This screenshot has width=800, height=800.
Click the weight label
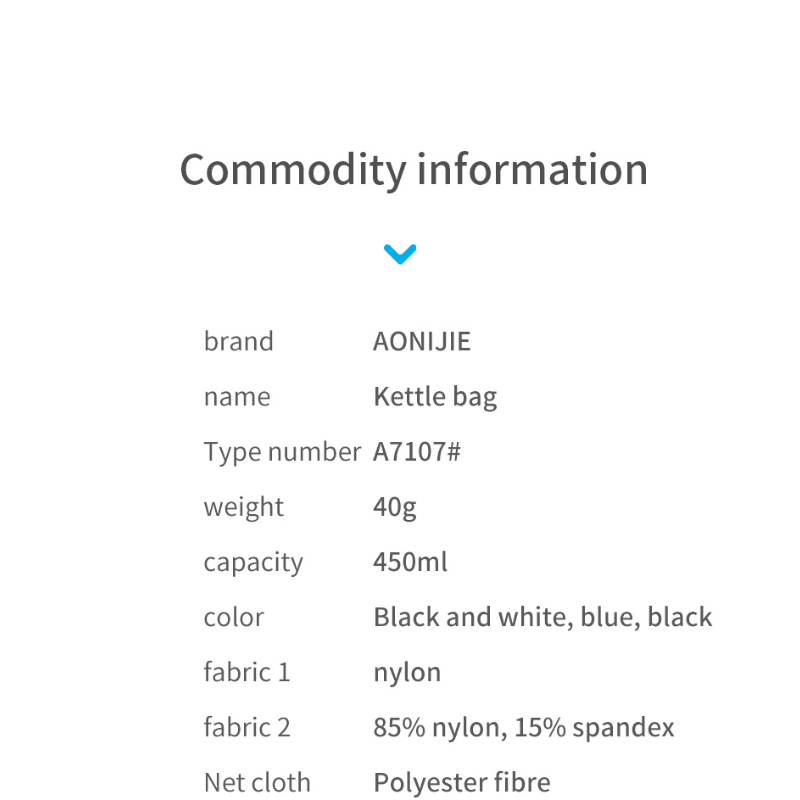[243, 508]
